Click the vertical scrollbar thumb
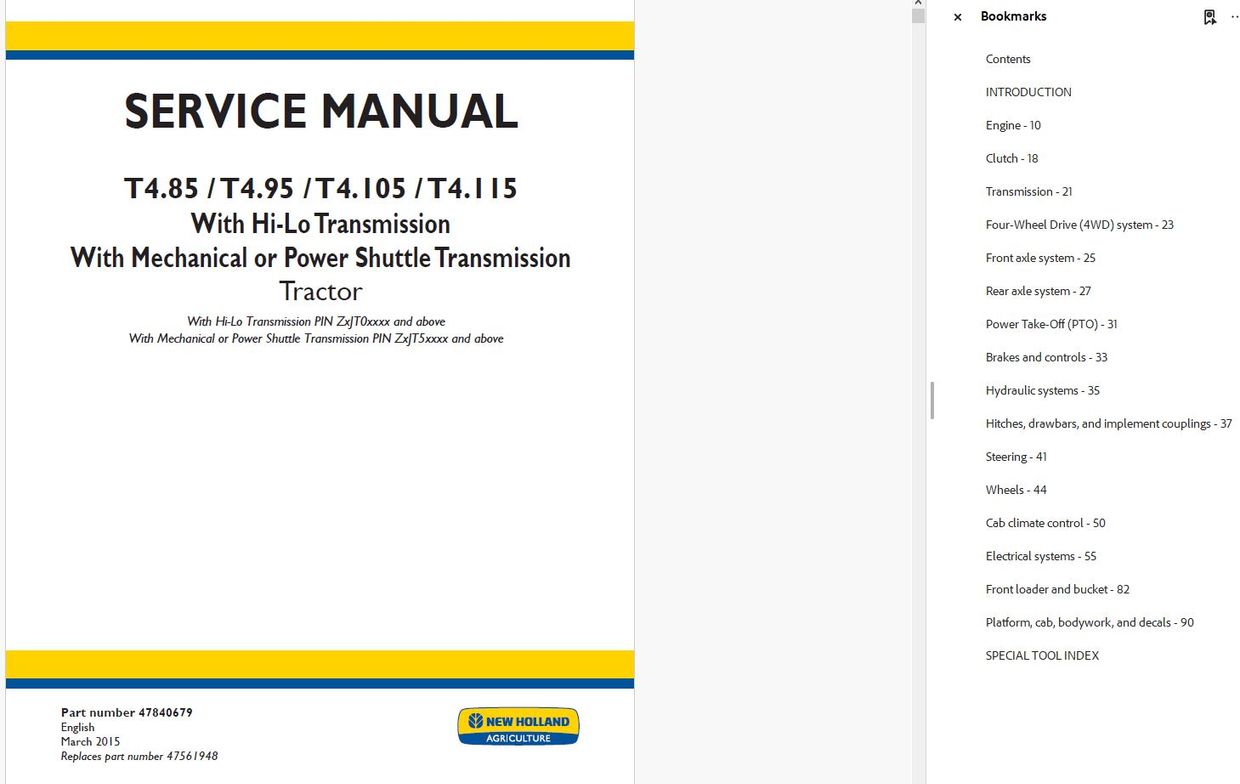The height and width of the screenshot is (784, 1240). coord(918,16)
